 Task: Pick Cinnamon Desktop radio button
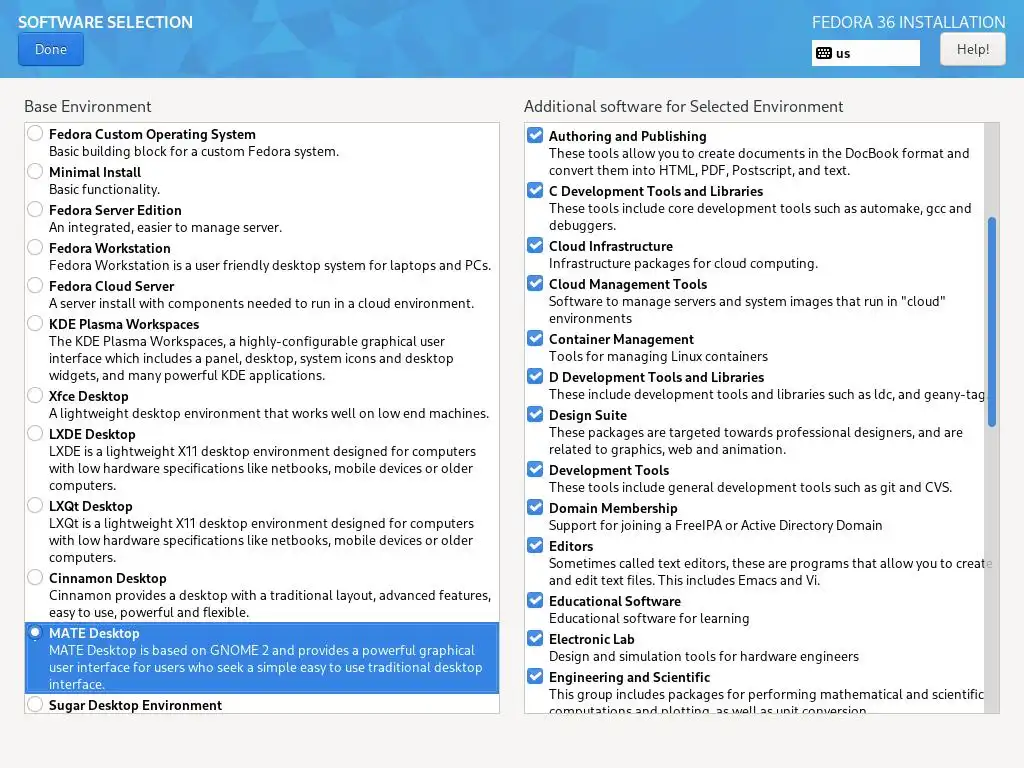(35, 577)
